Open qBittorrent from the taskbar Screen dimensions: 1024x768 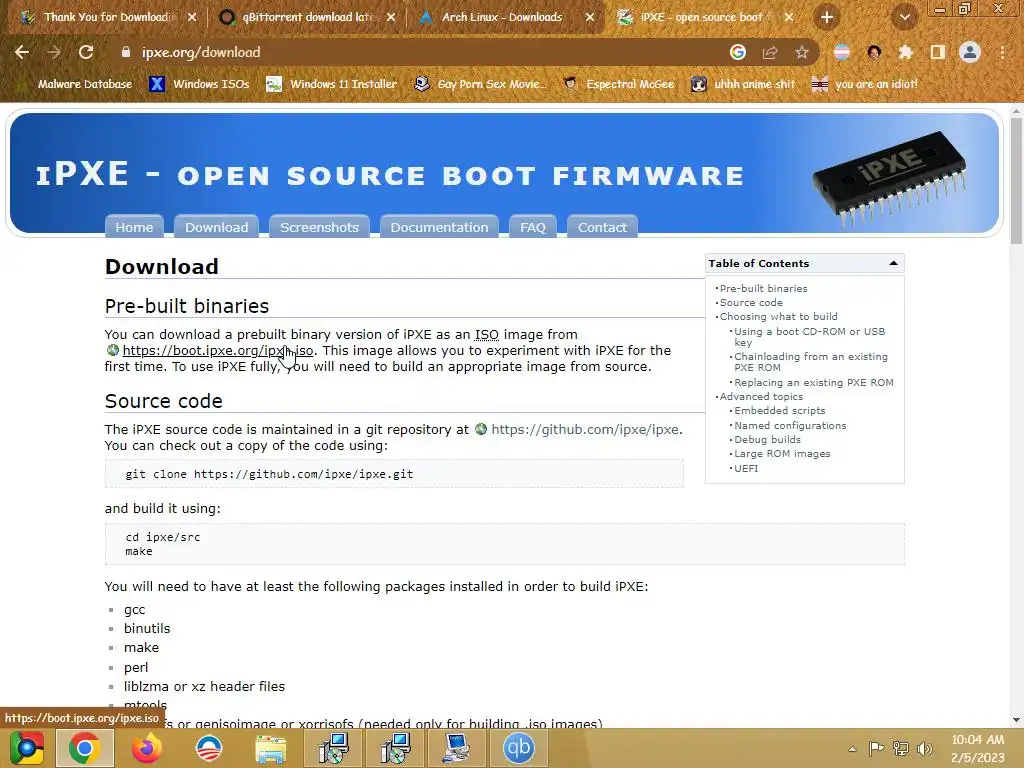(x=519, y=748)
